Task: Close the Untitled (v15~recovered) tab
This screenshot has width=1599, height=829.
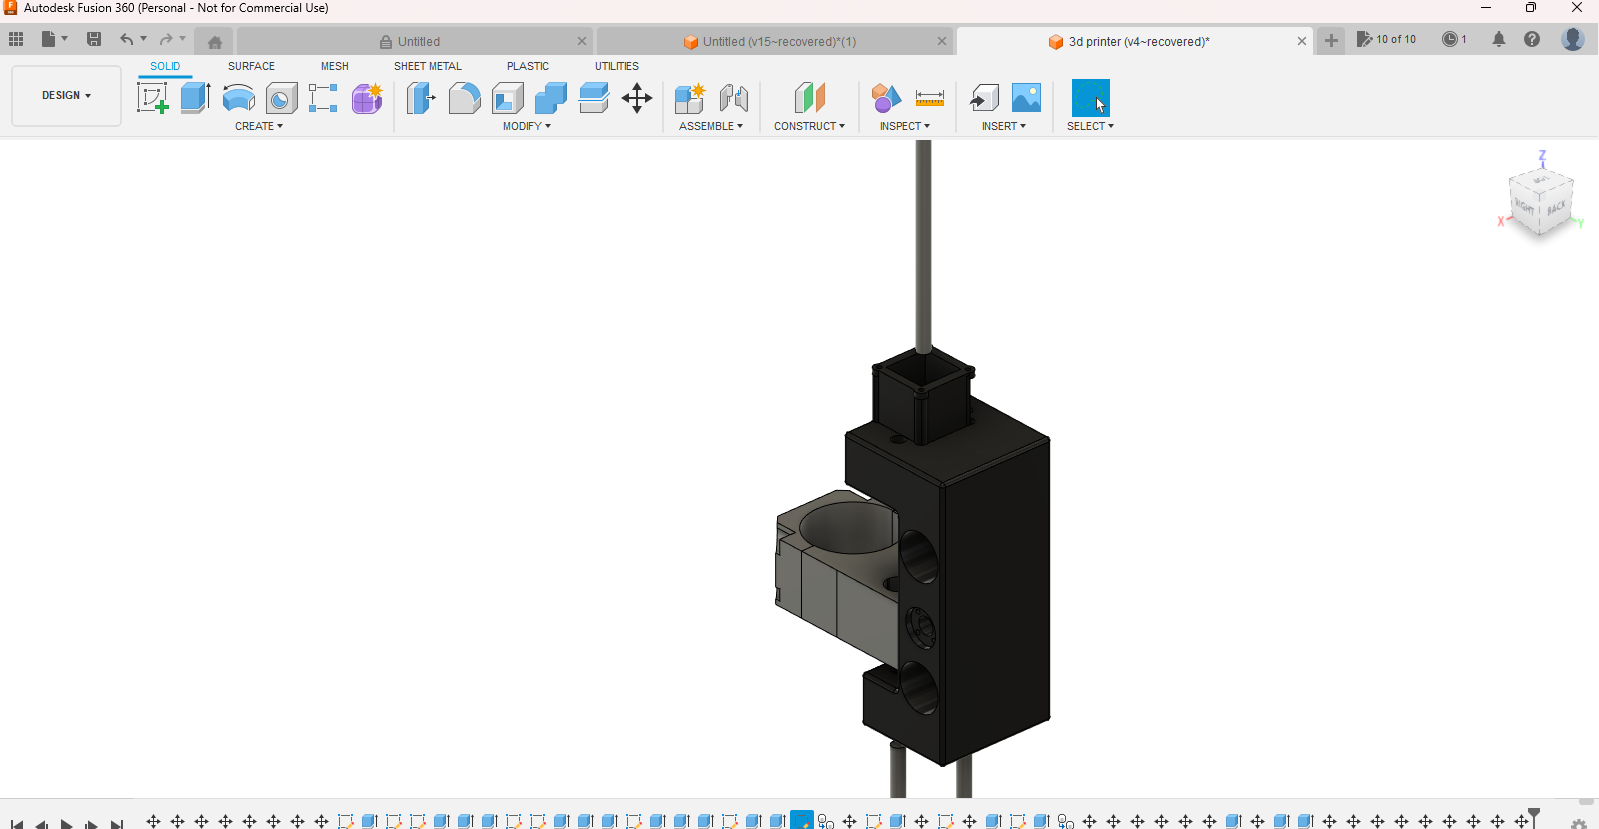Action: click(942, 41)
